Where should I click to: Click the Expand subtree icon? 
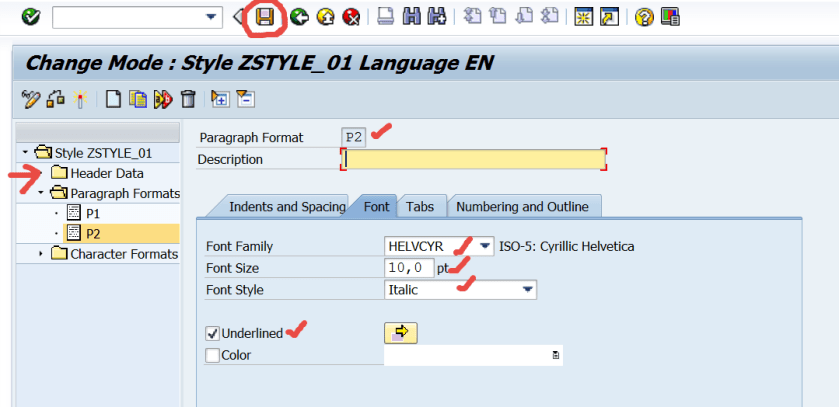pyautogui.click(x=220, y=99)
